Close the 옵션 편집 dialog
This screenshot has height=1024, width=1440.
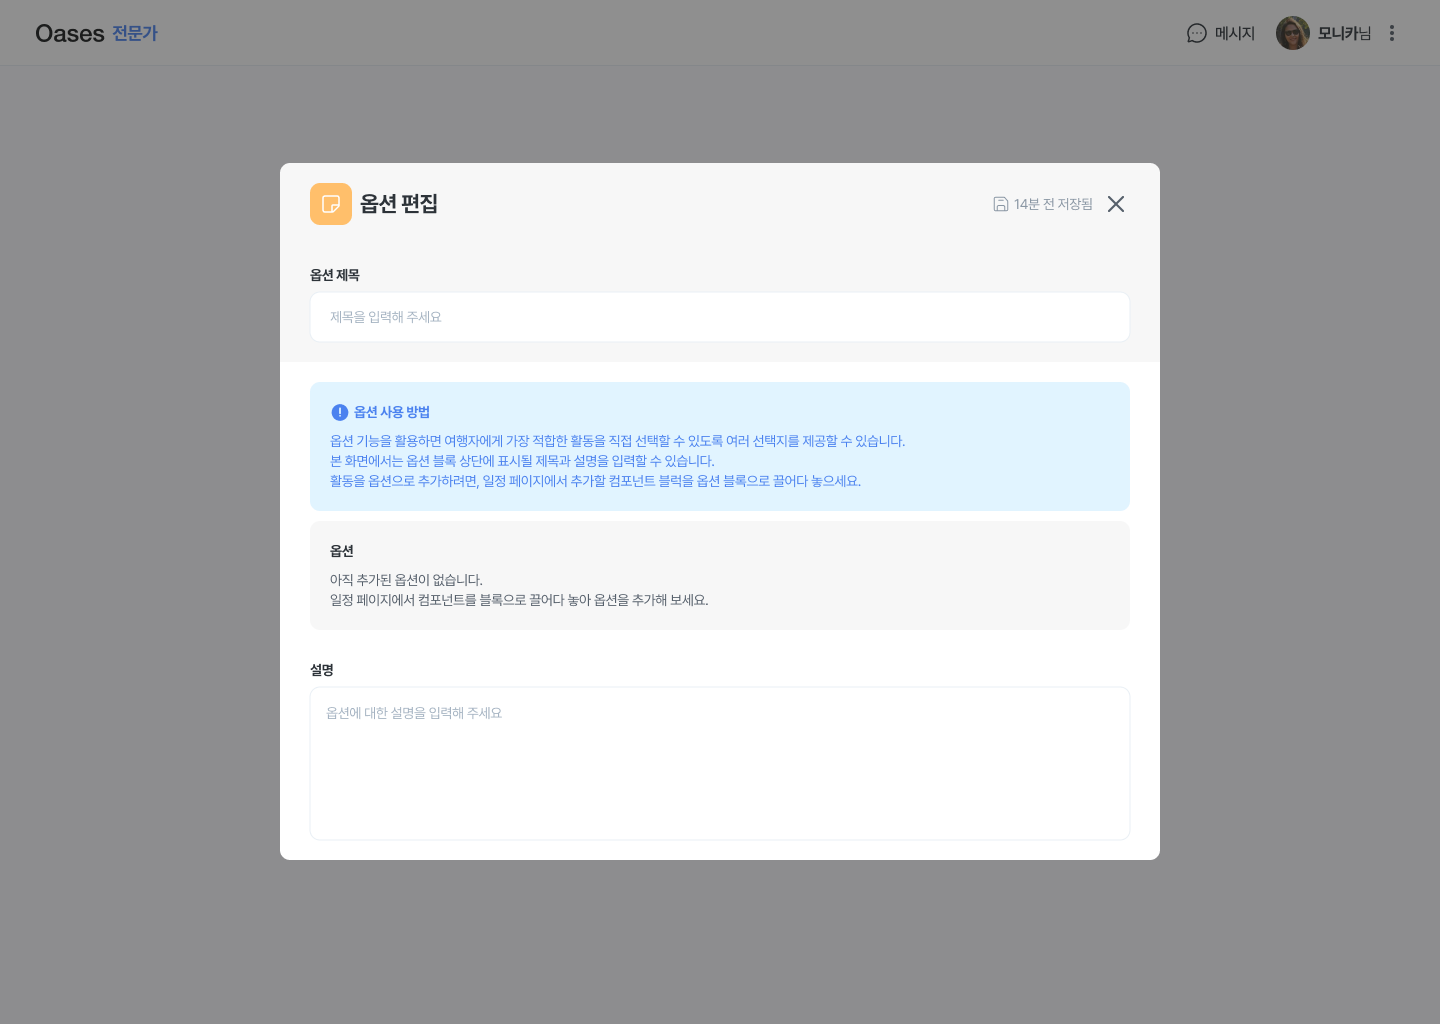(1116, 204)
